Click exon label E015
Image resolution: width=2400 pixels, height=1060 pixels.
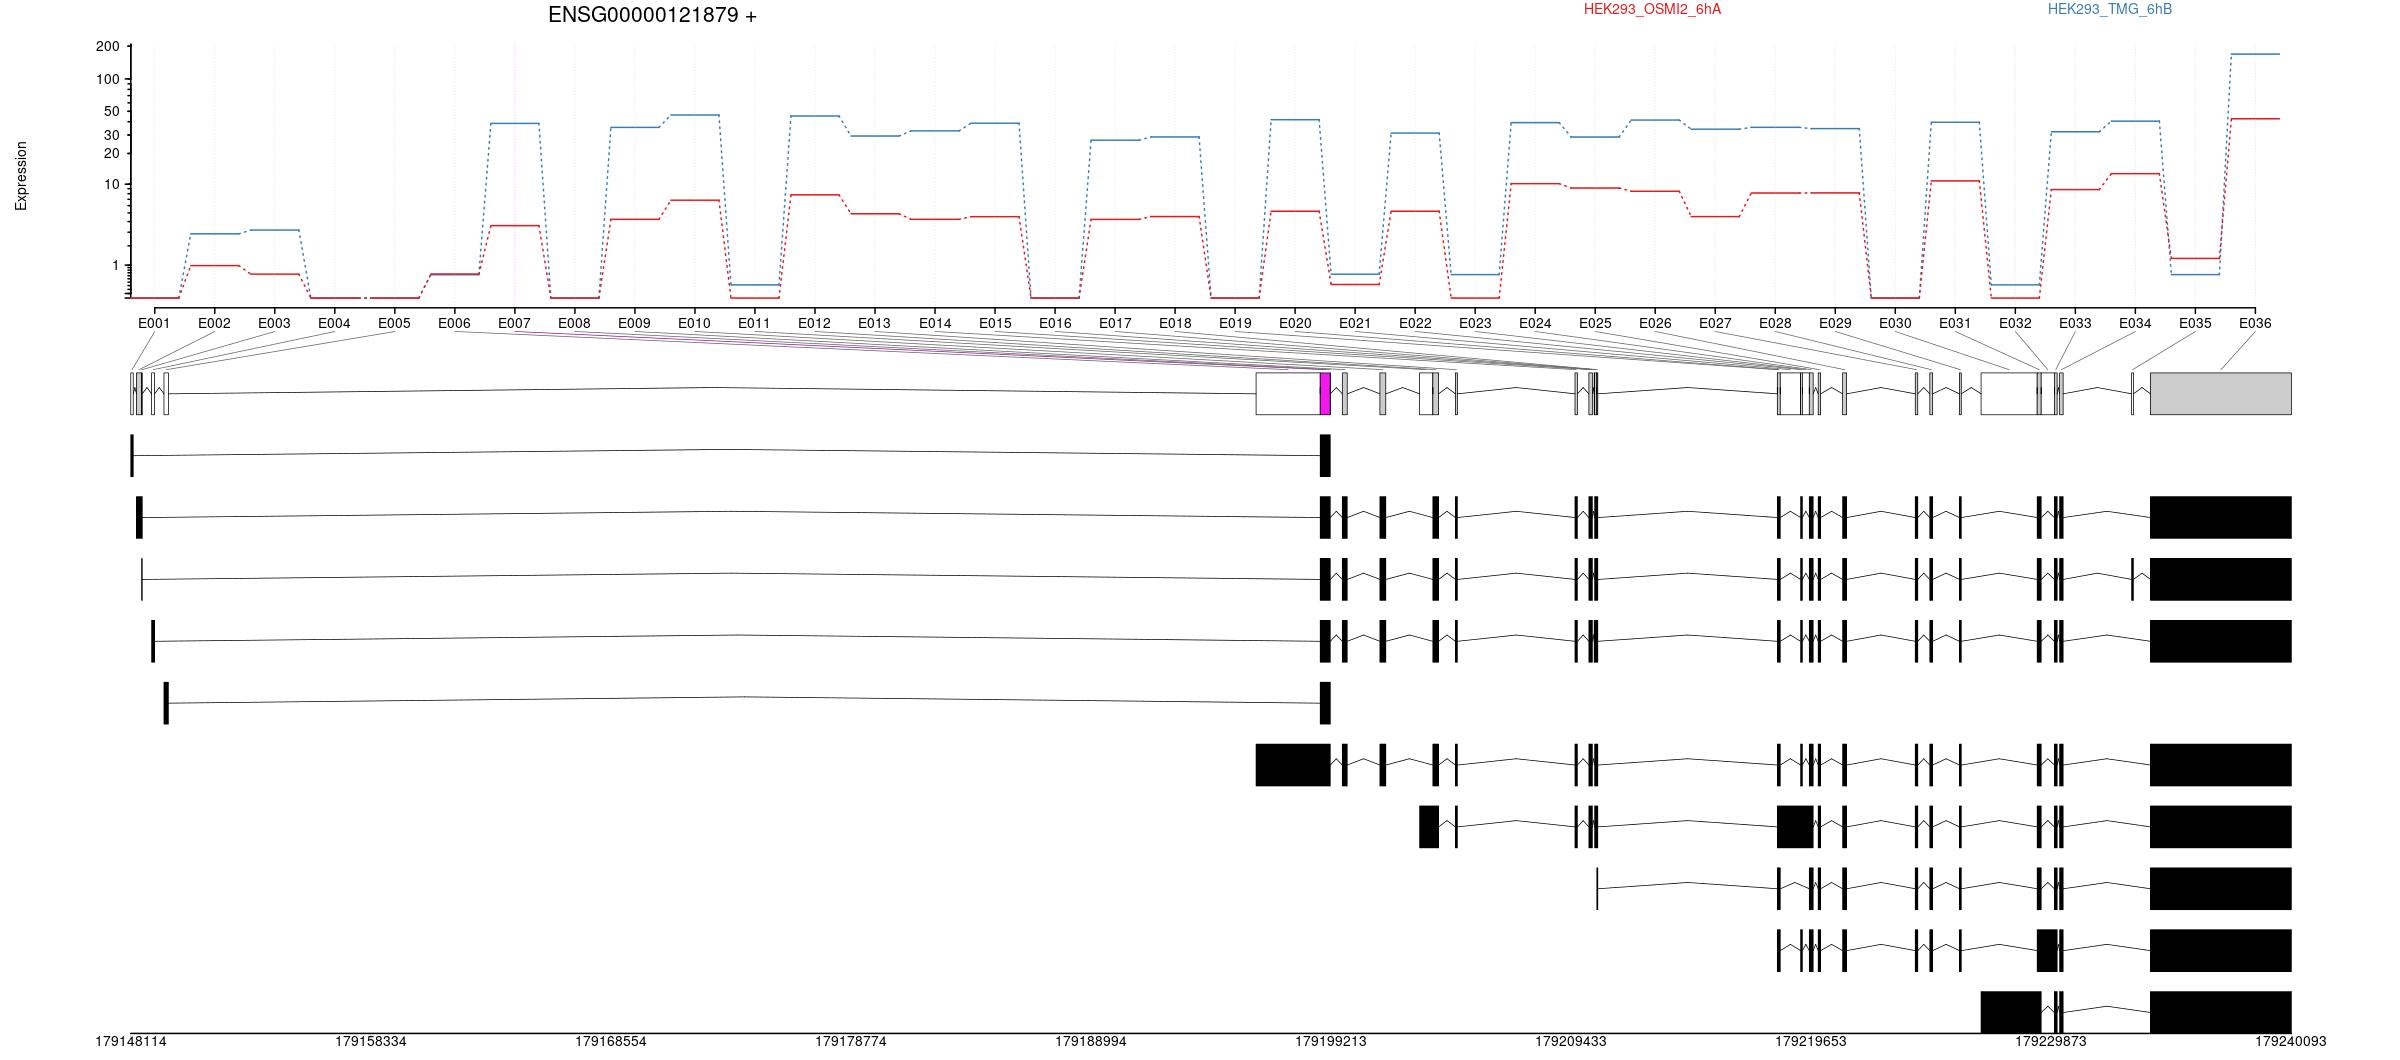click(x=995, y=323)
